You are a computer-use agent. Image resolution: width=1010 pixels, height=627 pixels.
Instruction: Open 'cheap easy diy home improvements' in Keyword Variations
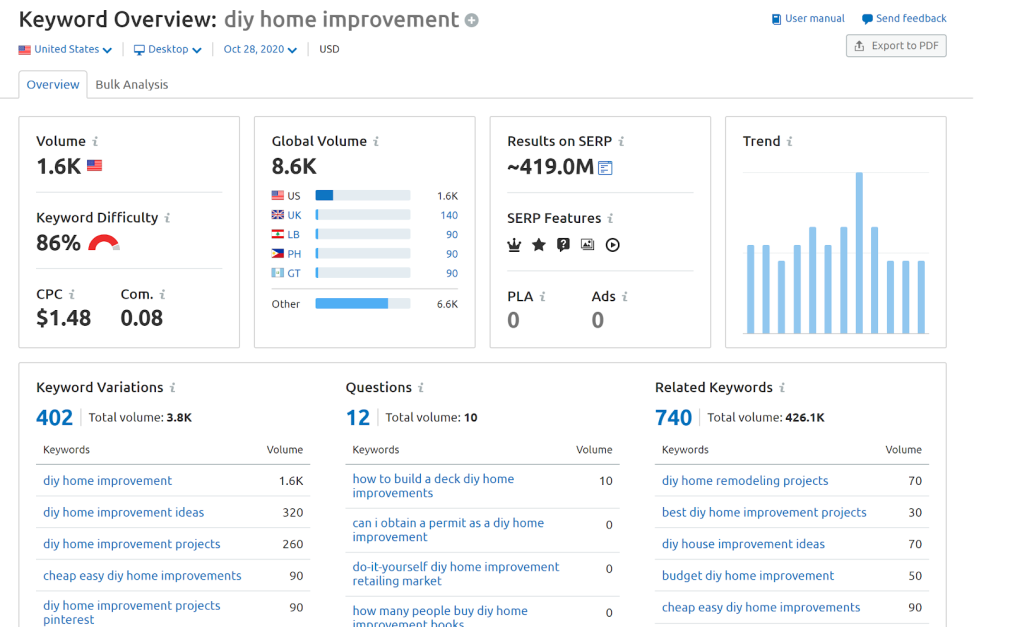(142, 576)
